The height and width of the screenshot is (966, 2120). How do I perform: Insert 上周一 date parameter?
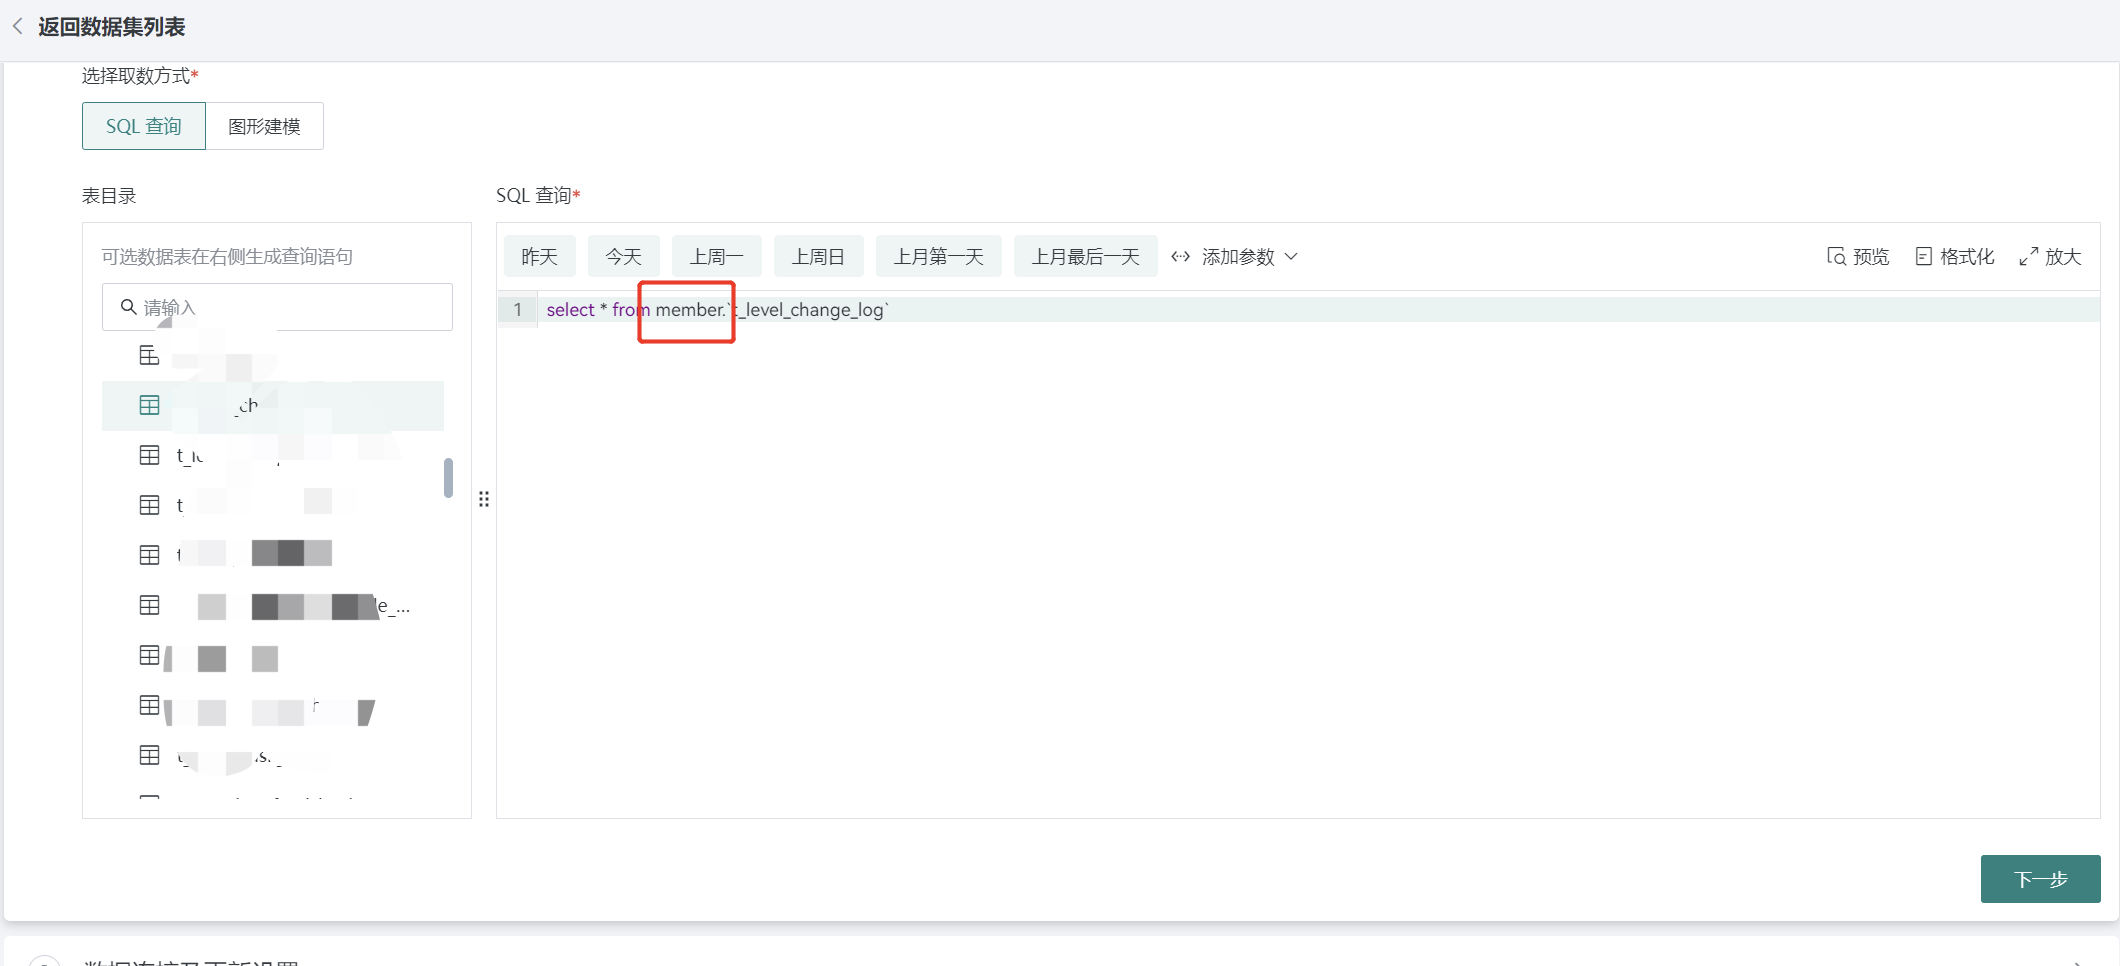[x=717, y=257]
